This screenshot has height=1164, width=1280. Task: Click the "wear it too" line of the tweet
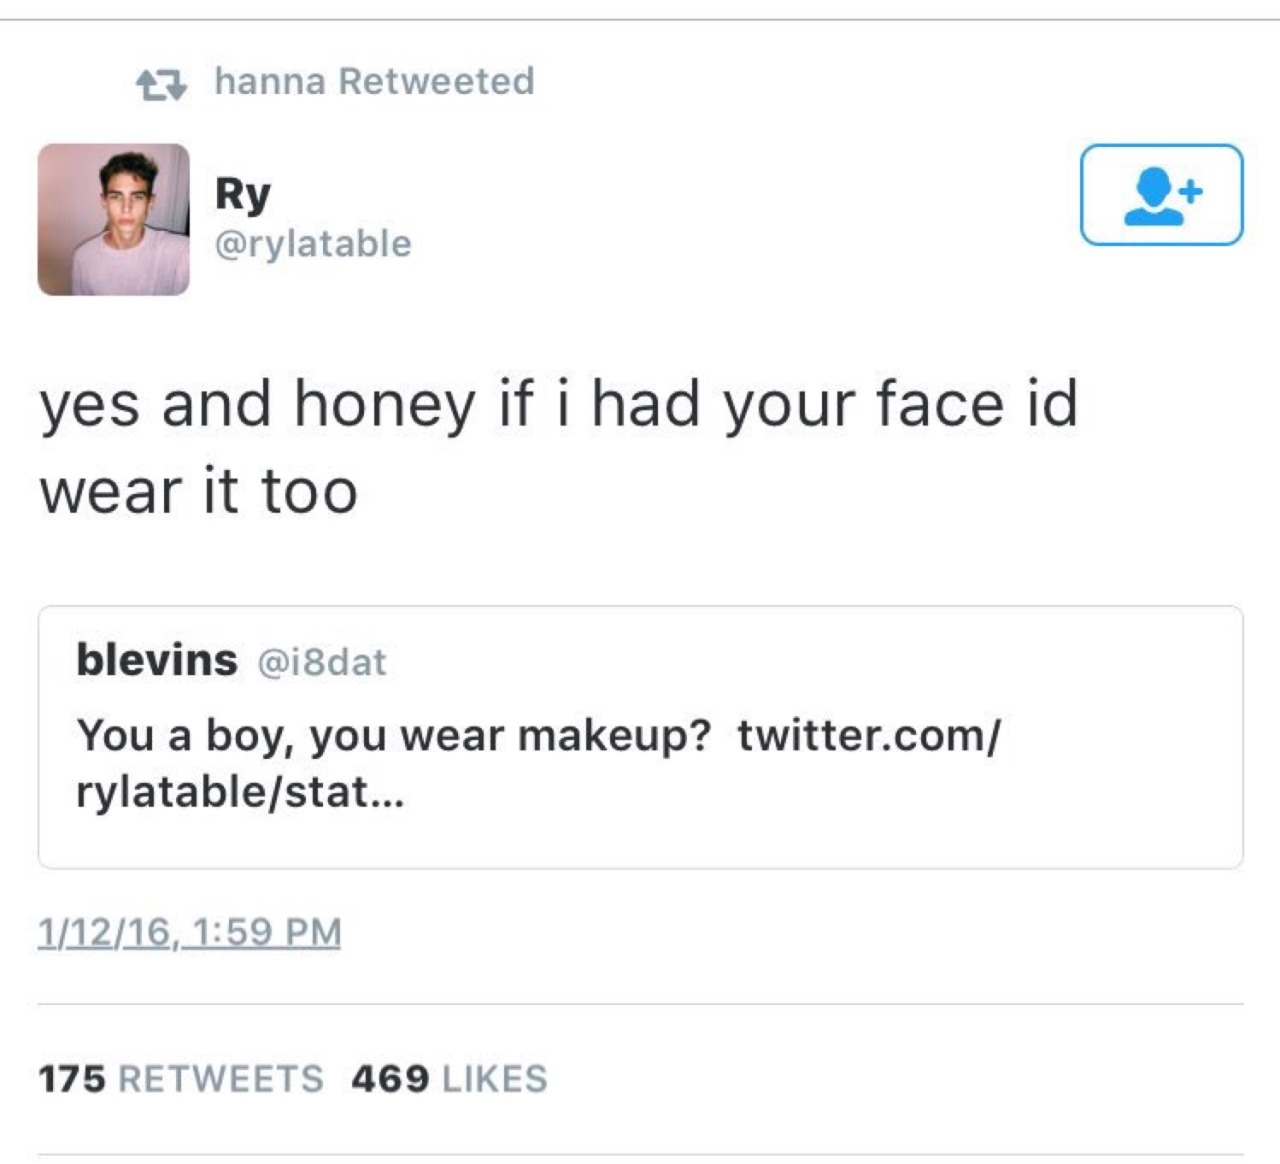[199, 492]
